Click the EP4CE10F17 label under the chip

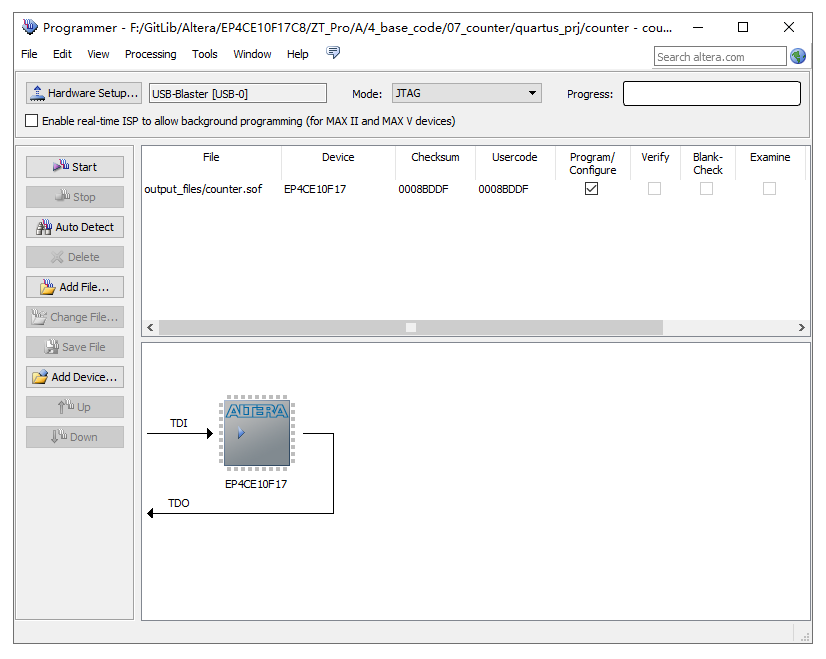[256, 484]
